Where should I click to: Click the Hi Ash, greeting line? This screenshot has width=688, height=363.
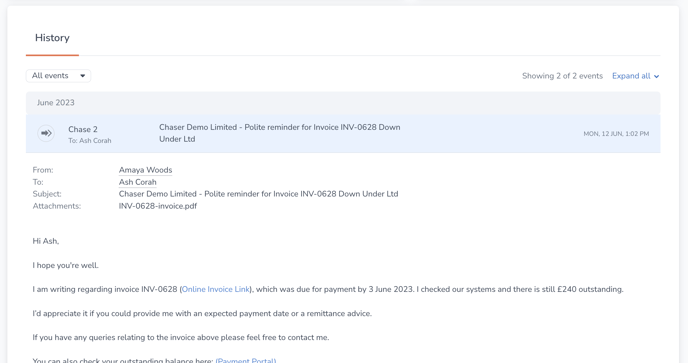pyautogui.click(x=46, y=241)
